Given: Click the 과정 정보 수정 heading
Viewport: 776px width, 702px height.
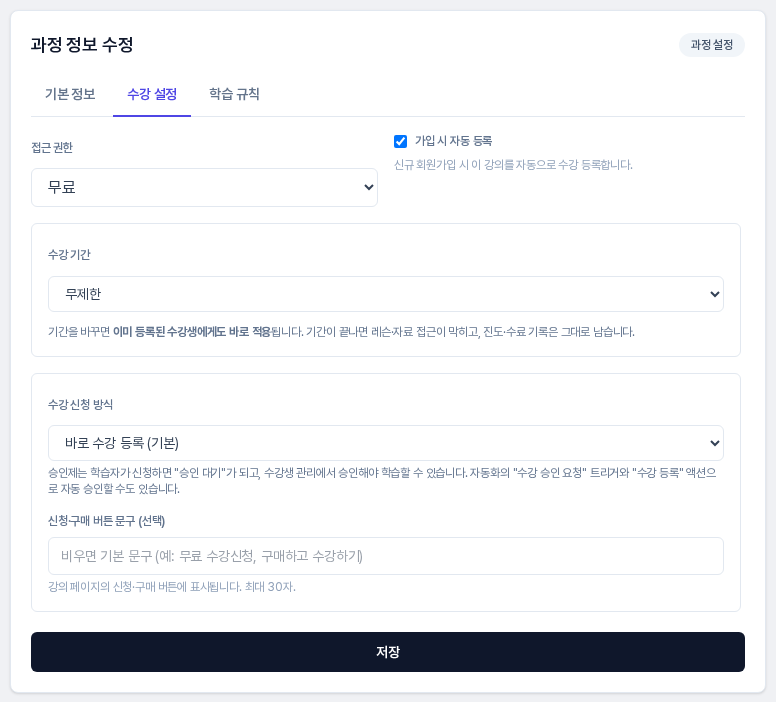Looking at the screenshot, I should tap(82, 45).
